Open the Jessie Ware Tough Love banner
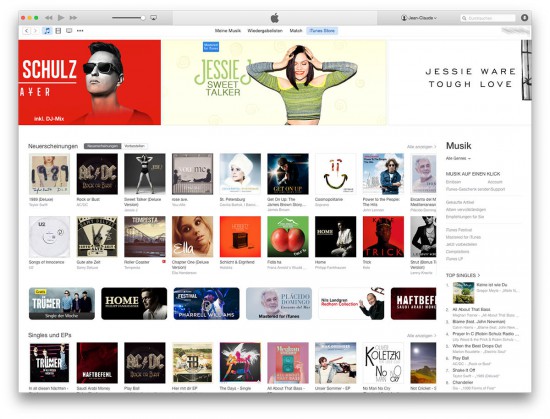Screen dimensions: 550x419 (x=460, y=82)
